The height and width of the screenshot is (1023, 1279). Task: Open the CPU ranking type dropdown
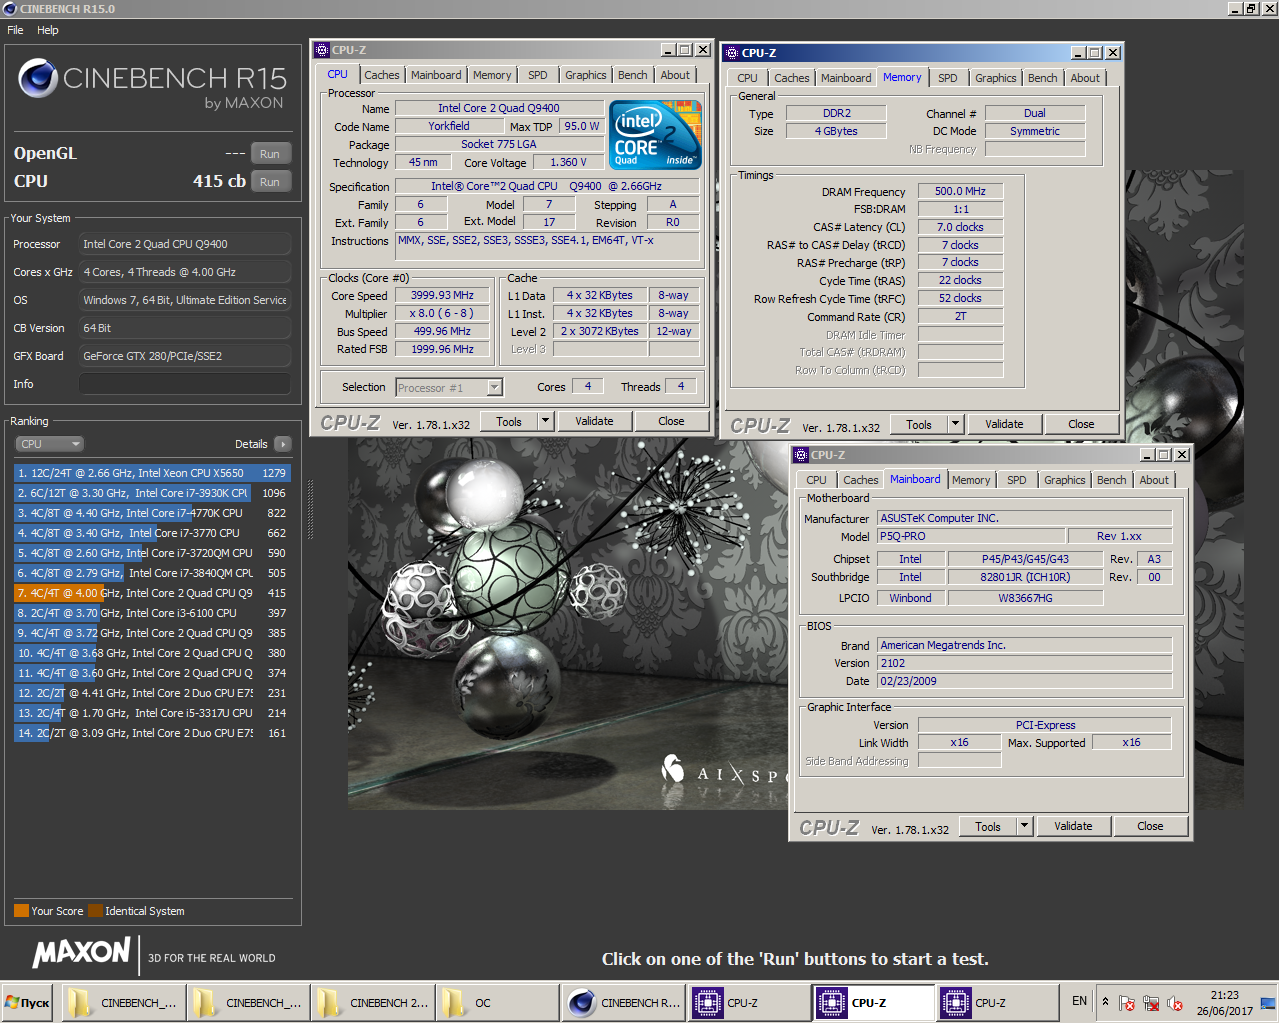coord(49,444)
